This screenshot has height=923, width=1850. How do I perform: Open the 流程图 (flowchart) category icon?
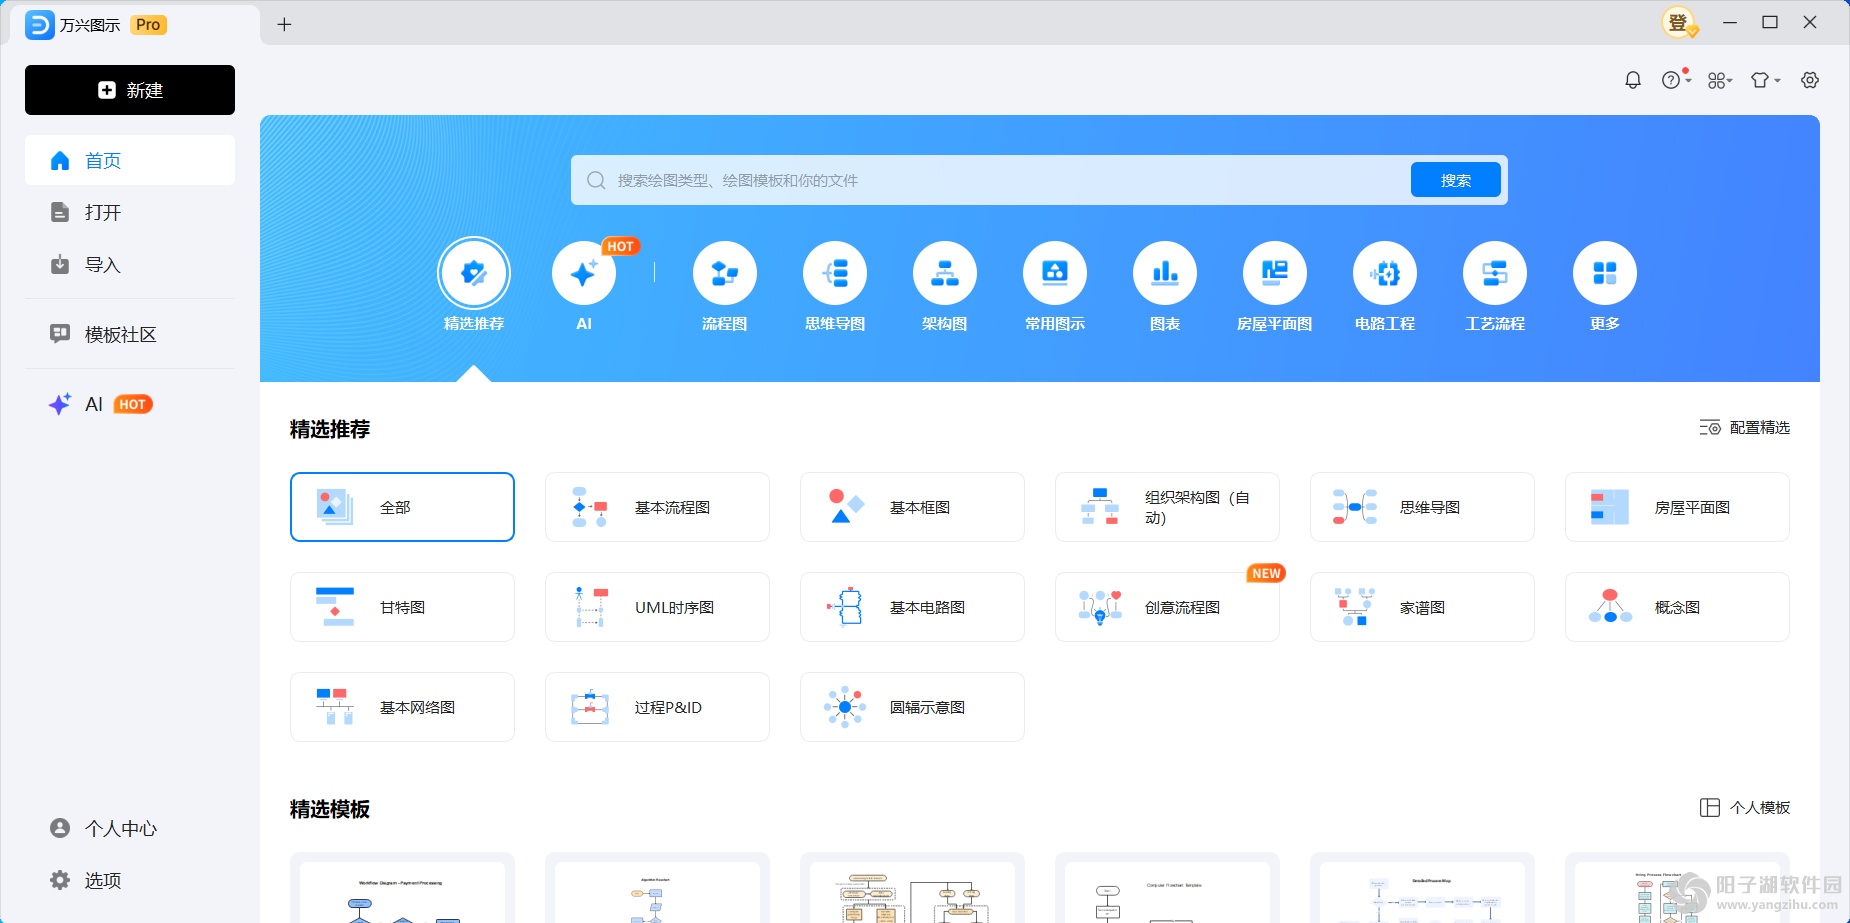[x=724, y=272]
